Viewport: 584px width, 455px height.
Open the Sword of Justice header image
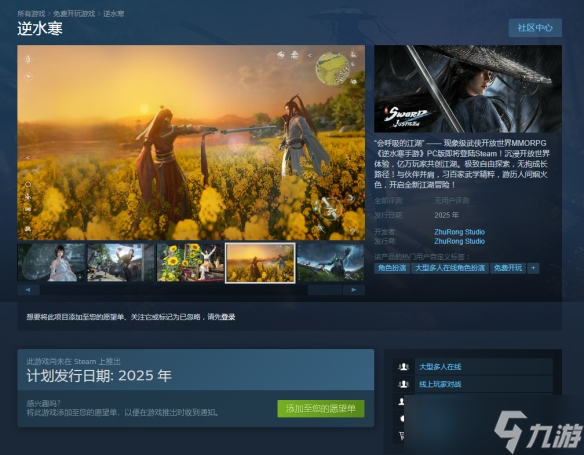pos(468,89)
